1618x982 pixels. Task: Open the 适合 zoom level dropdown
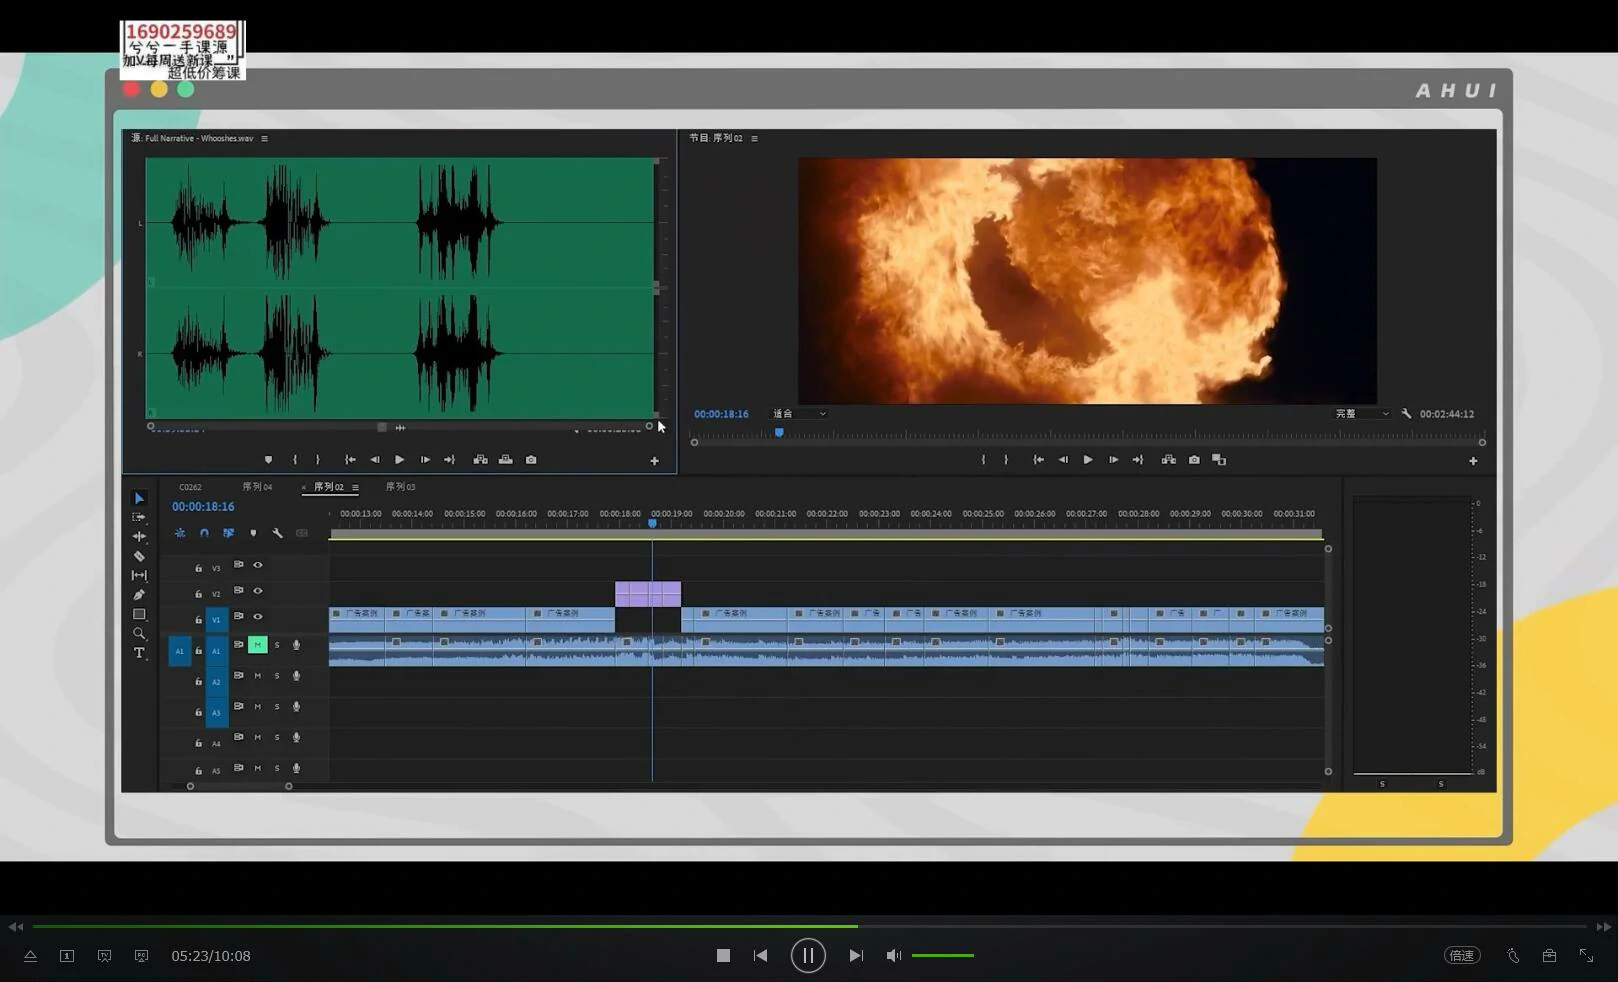pos(799,414)
